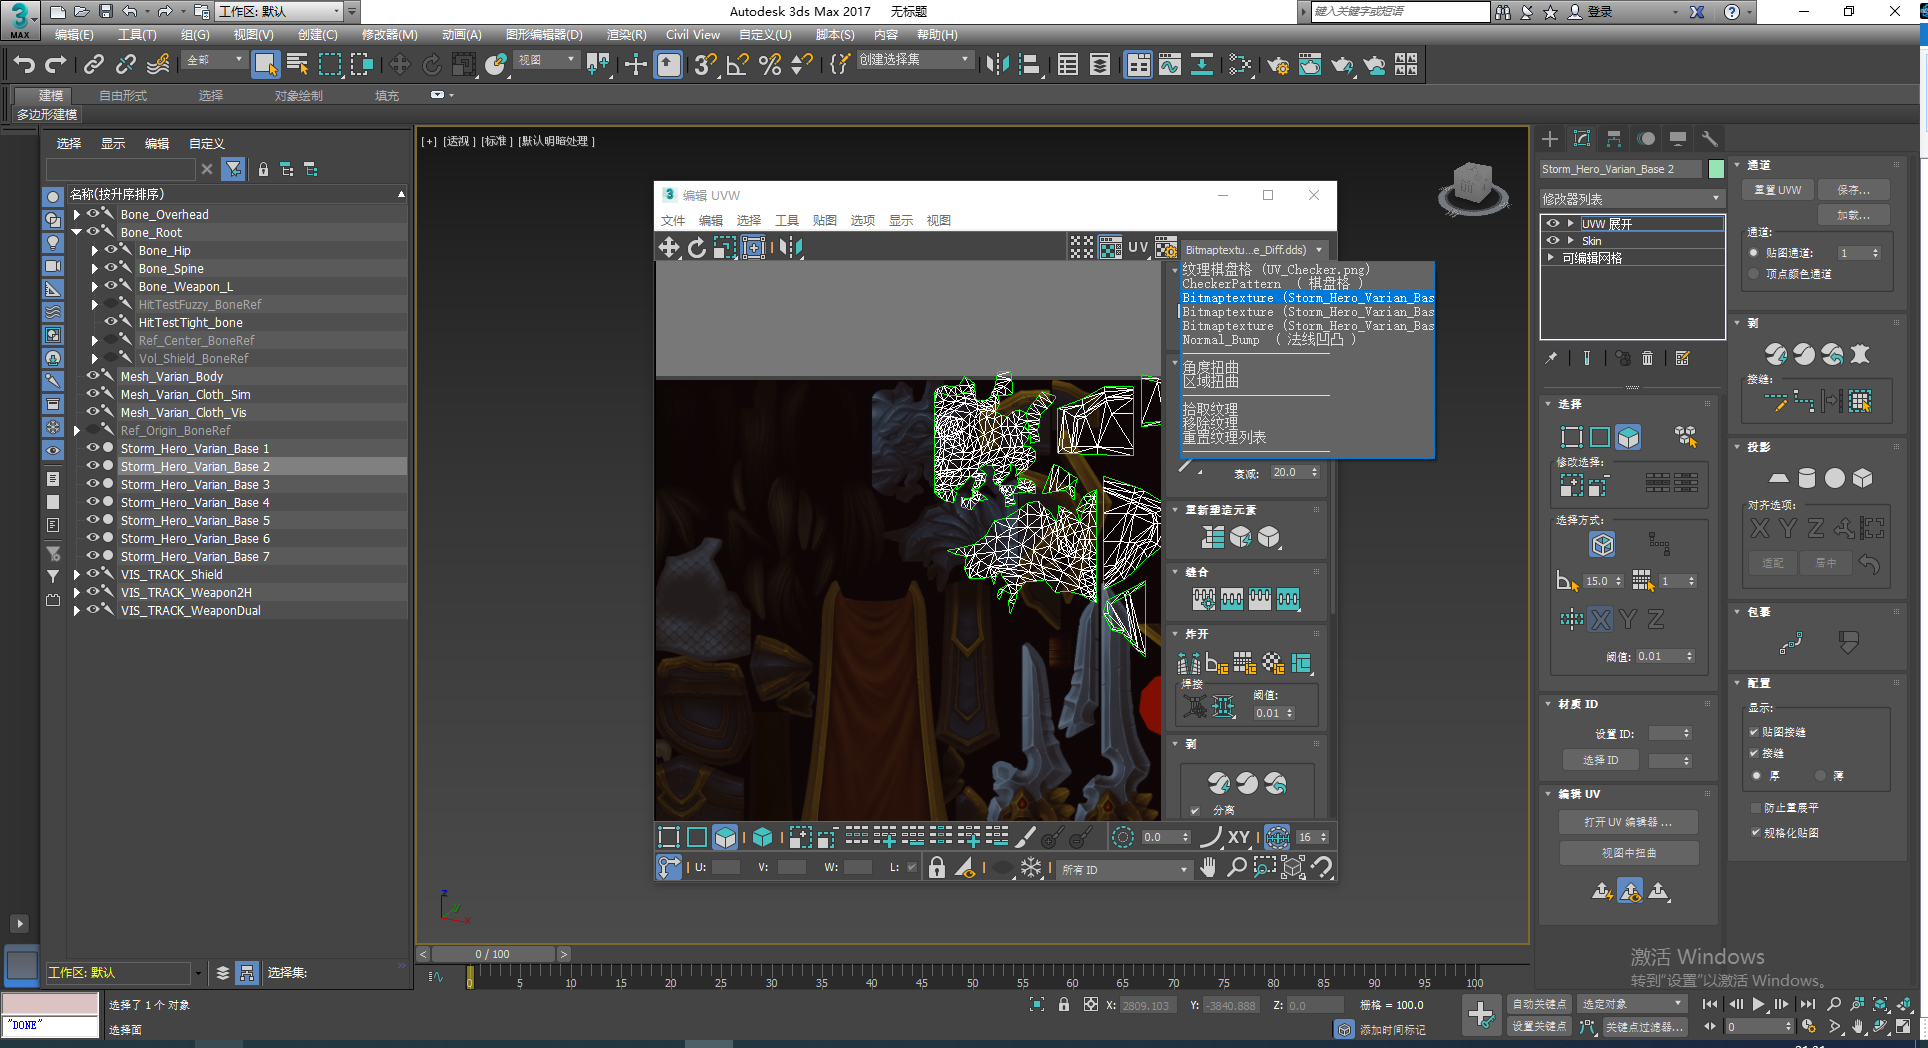Activate the Select Object tool
1928x1048 pixels.
(x=265, y=65)
